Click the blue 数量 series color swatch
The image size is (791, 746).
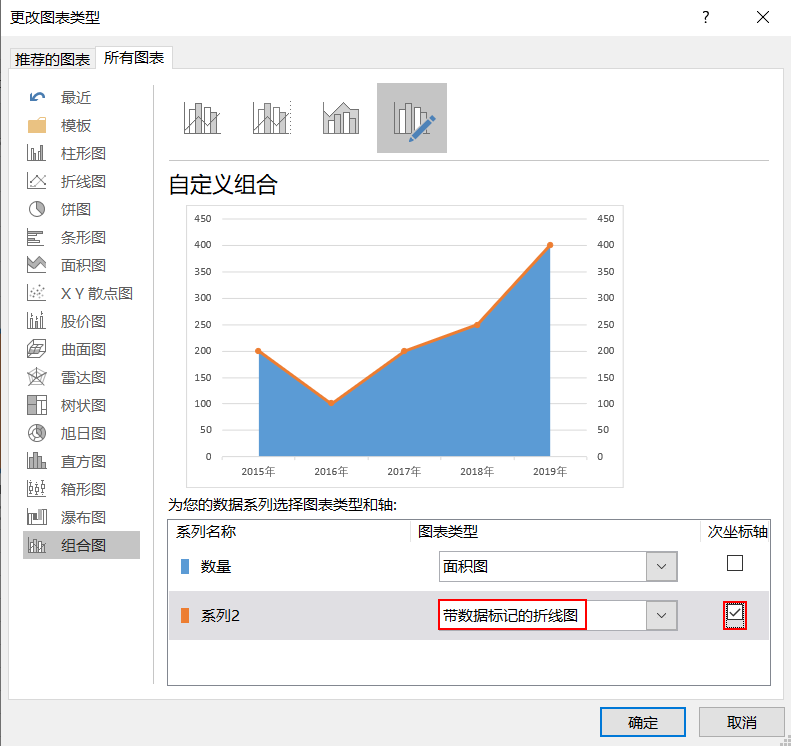(185, 566)
